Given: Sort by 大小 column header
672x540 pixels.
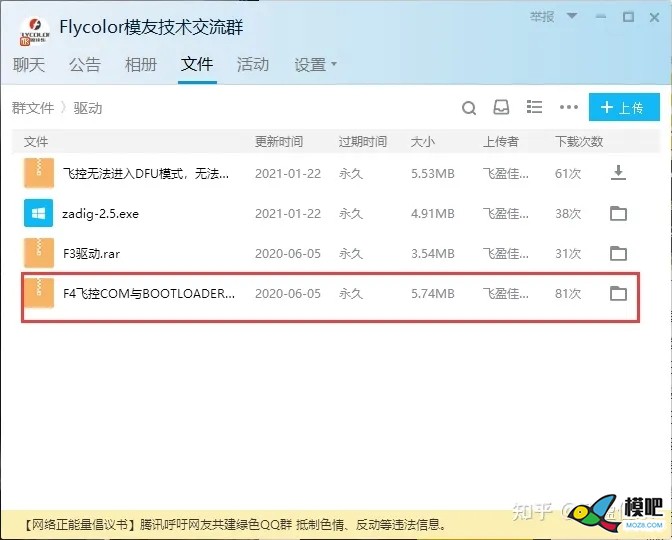Looking at the screenshot, I should 423,141.
